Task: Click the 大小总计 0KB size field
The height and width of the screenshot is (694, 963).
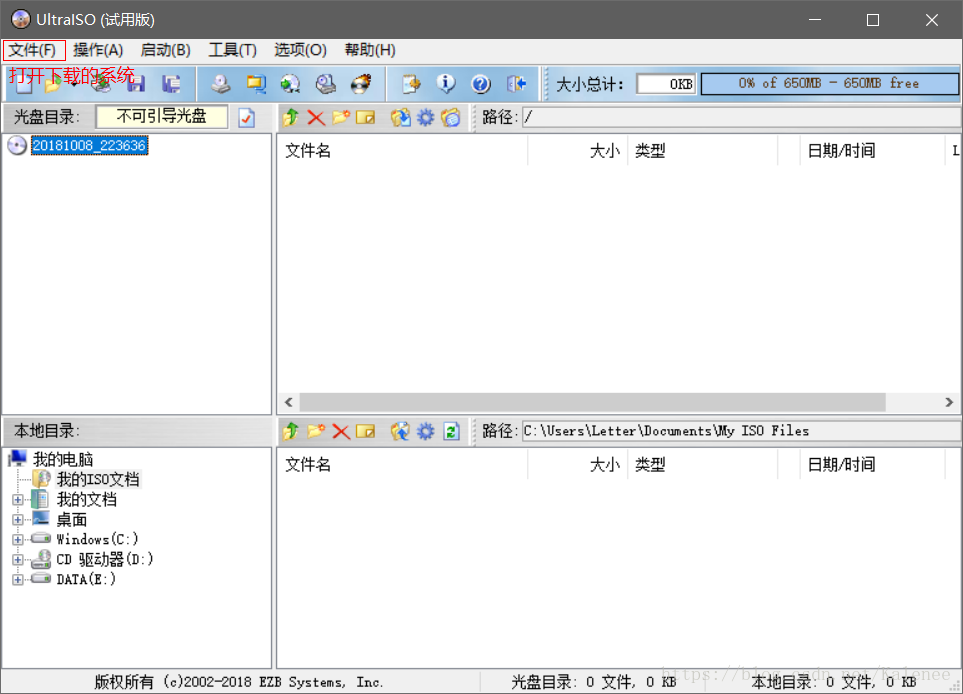Action: point(666,84)
